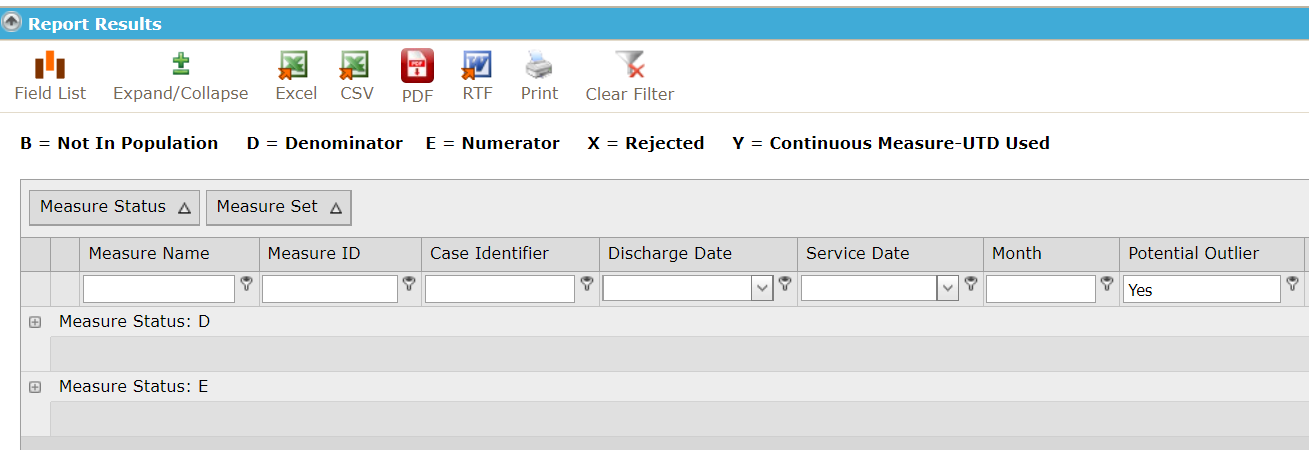The width and height of the screenshot is (1309, 450).
Task: Collapse the Report Results panel header
Action: (x=13, y=23)
